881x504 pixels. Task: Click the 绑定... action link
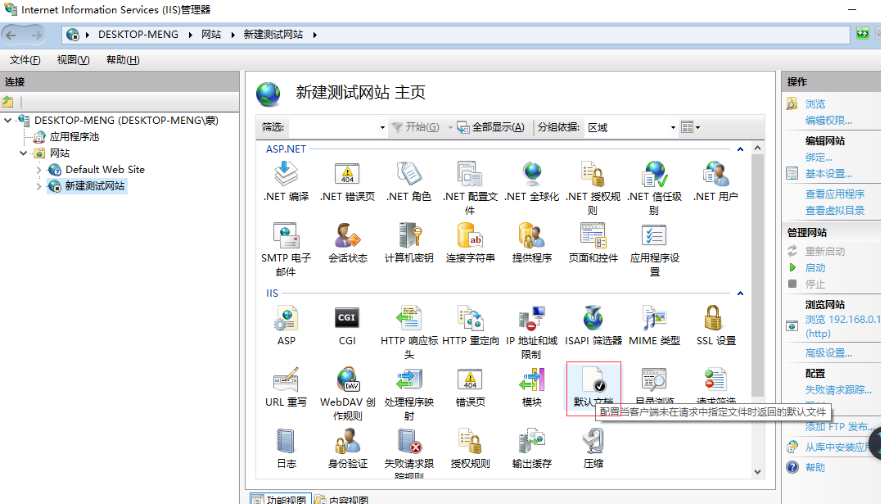[x=819, y=157]
